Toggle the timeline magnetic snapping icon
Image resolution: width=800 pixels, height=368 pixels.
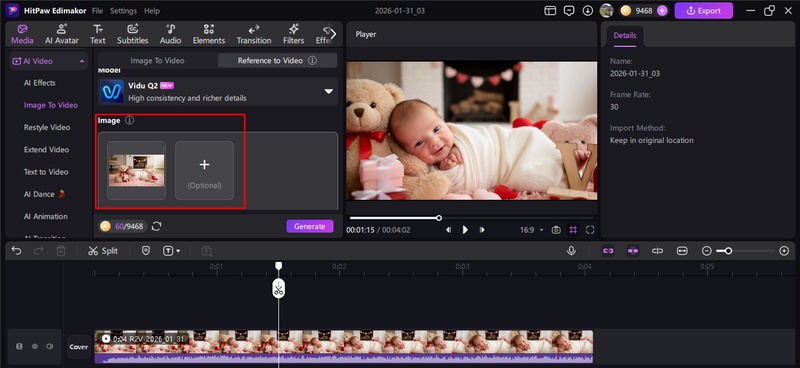pyautogui.click(x=633, y=251)
